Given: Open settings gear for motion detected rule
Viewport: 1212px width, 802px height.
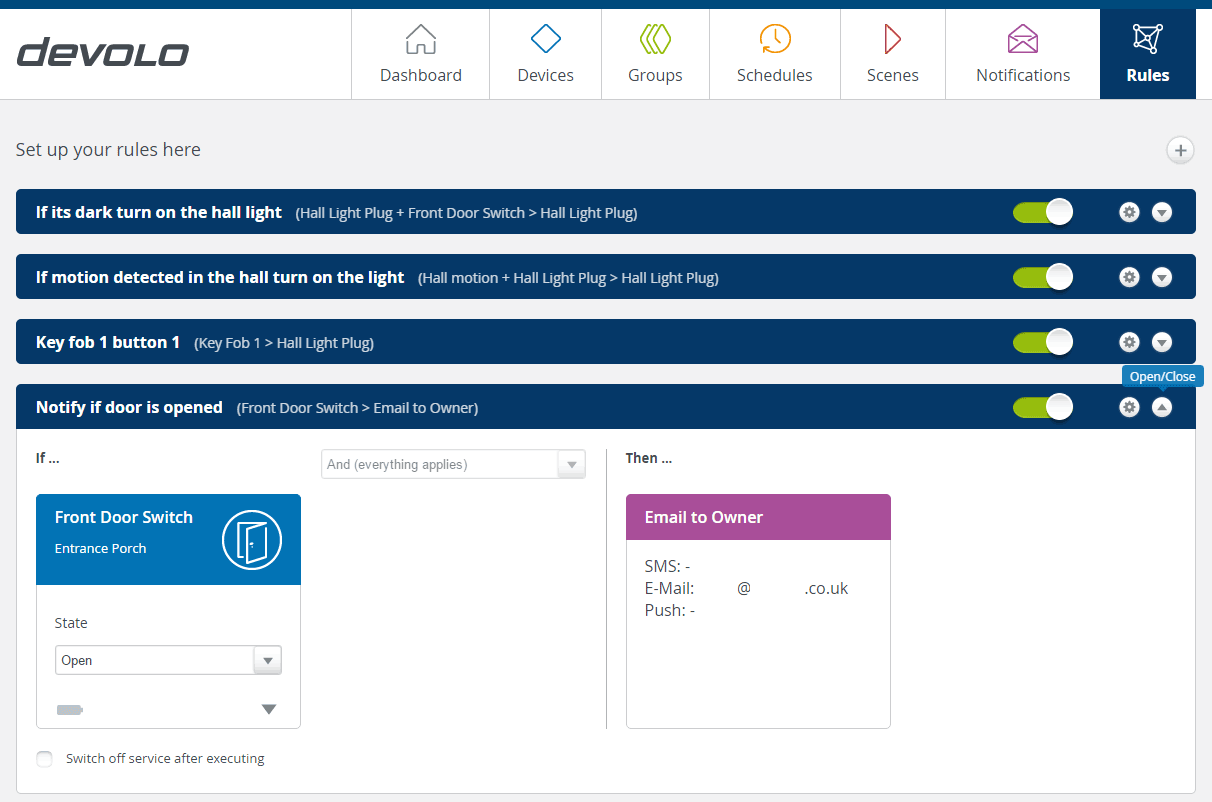Looking at the screenshot, I should click(1129, 277).
